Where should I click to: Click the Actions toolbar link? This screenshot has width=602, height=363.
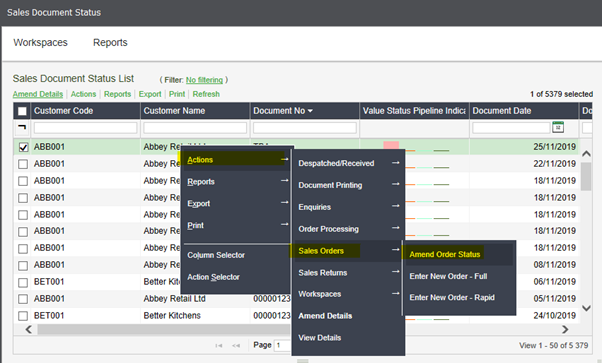tap(83, 94)
